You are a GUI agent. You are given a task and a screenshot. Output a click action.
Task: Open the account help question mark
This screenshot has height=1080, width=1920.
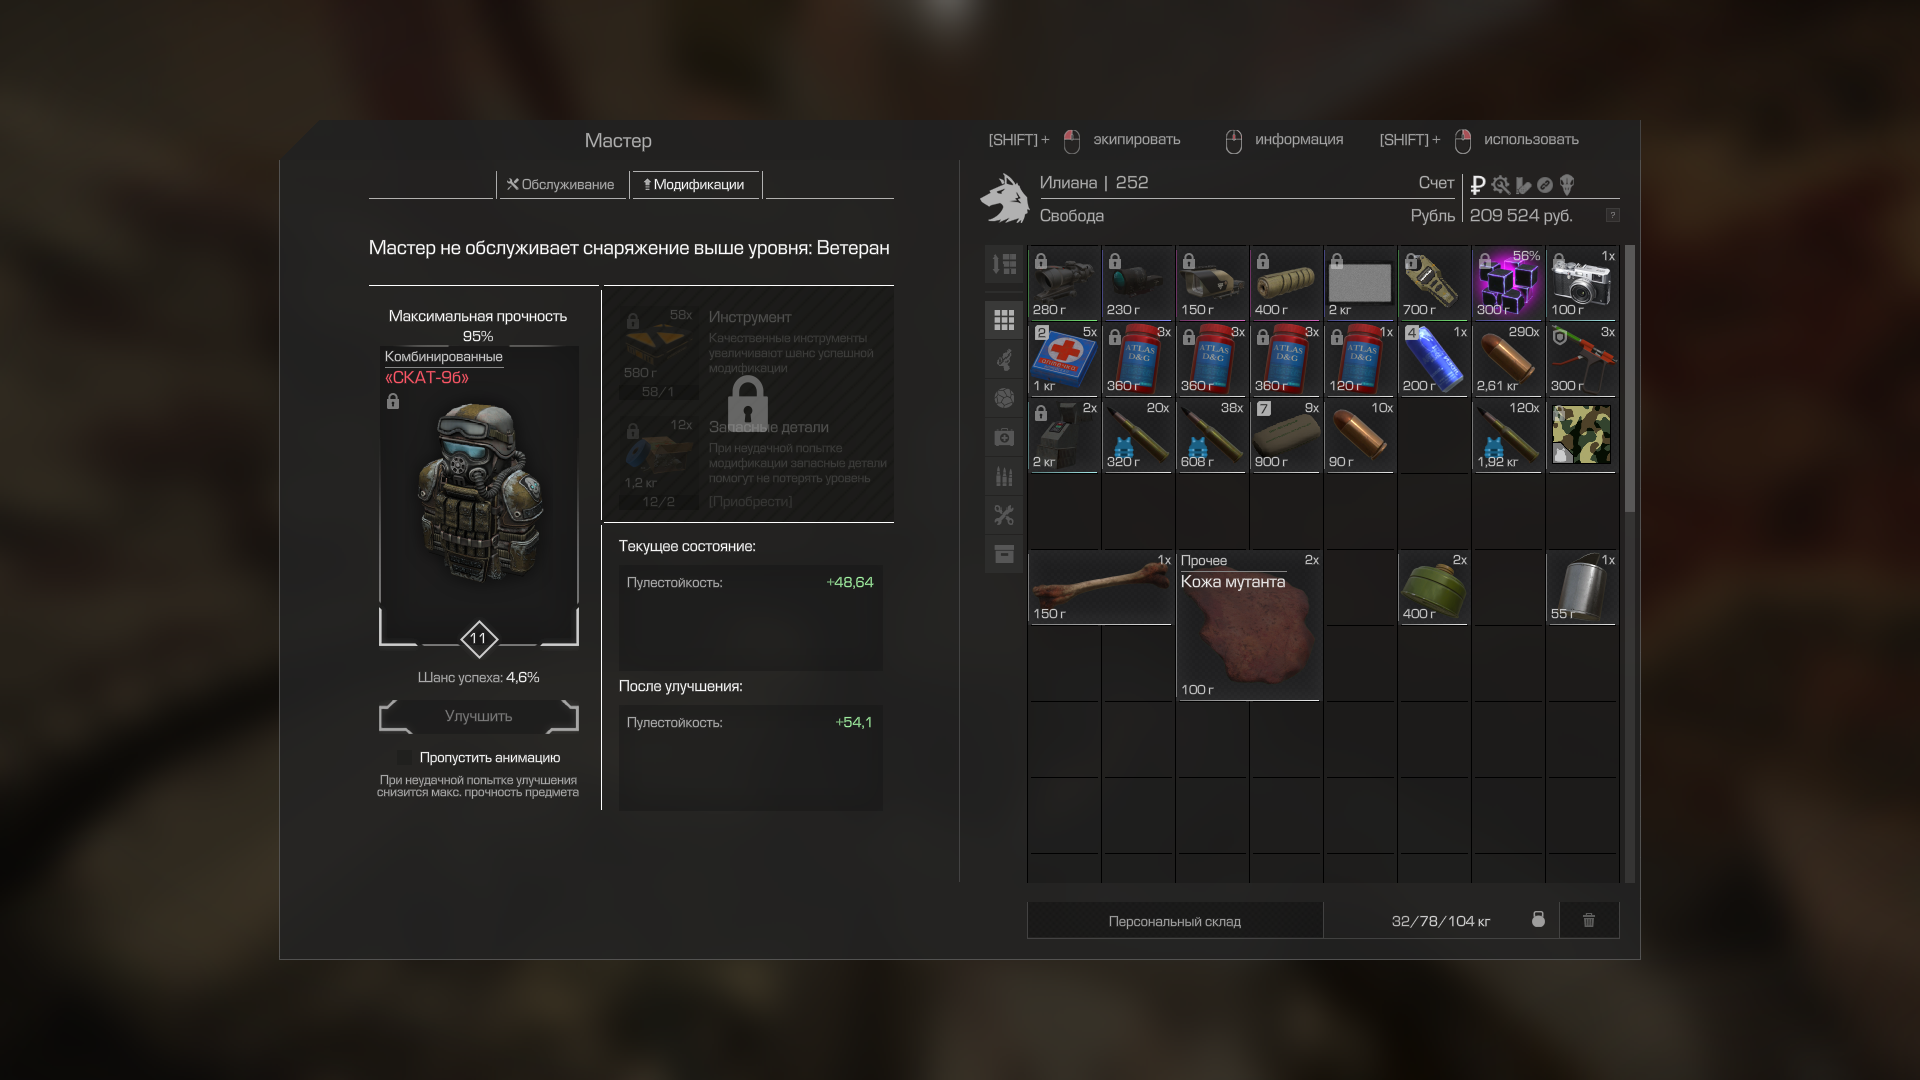[1612, 215]
